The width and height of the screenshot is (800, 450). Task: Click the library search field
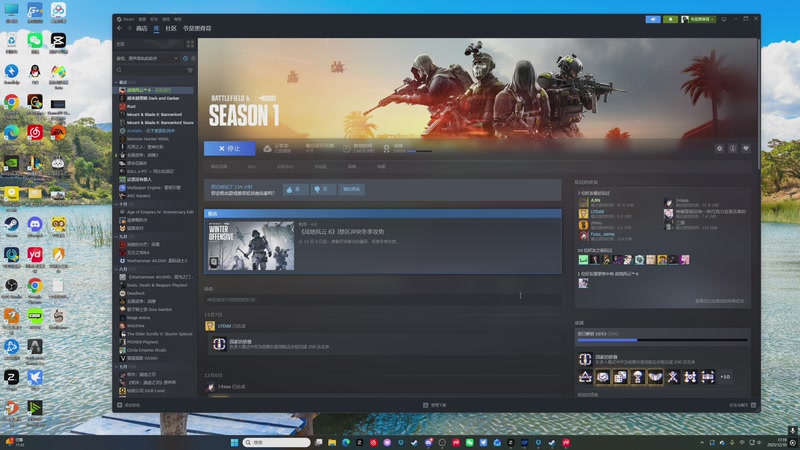tap(151, 70)
